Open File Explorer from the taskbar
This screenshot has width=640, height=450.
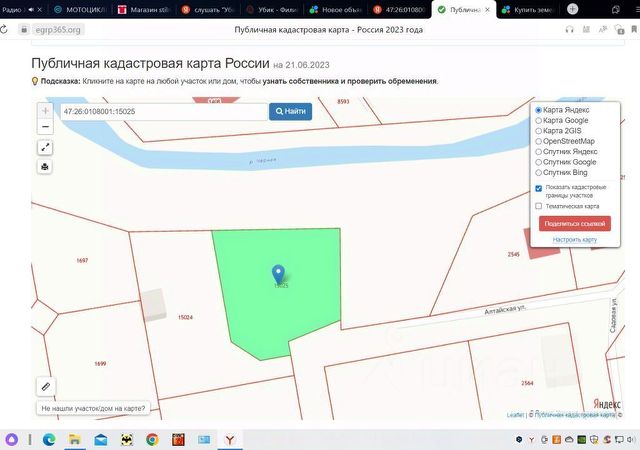pyautogui.click(x=74, y=439)
